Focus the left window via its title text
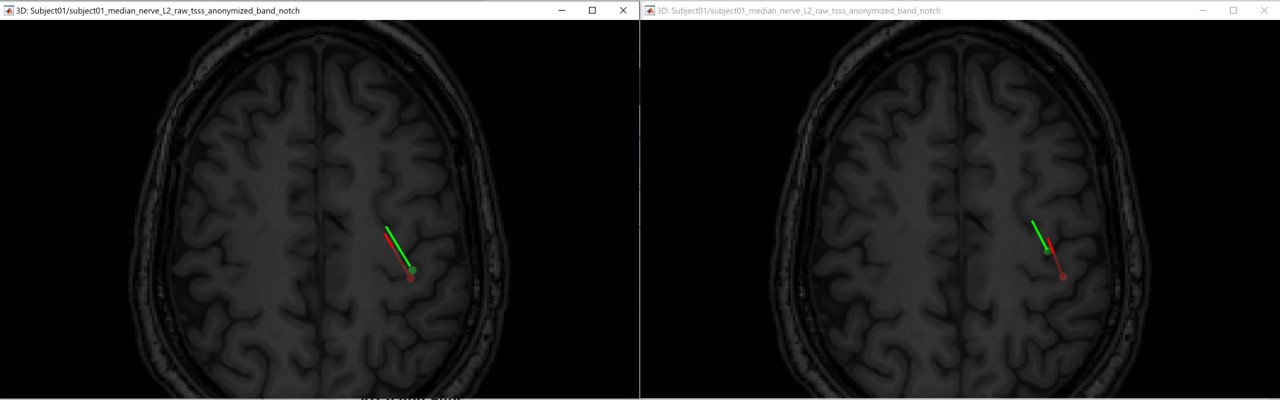Viewport: 1280px width, 400px height. coord(158,10)
